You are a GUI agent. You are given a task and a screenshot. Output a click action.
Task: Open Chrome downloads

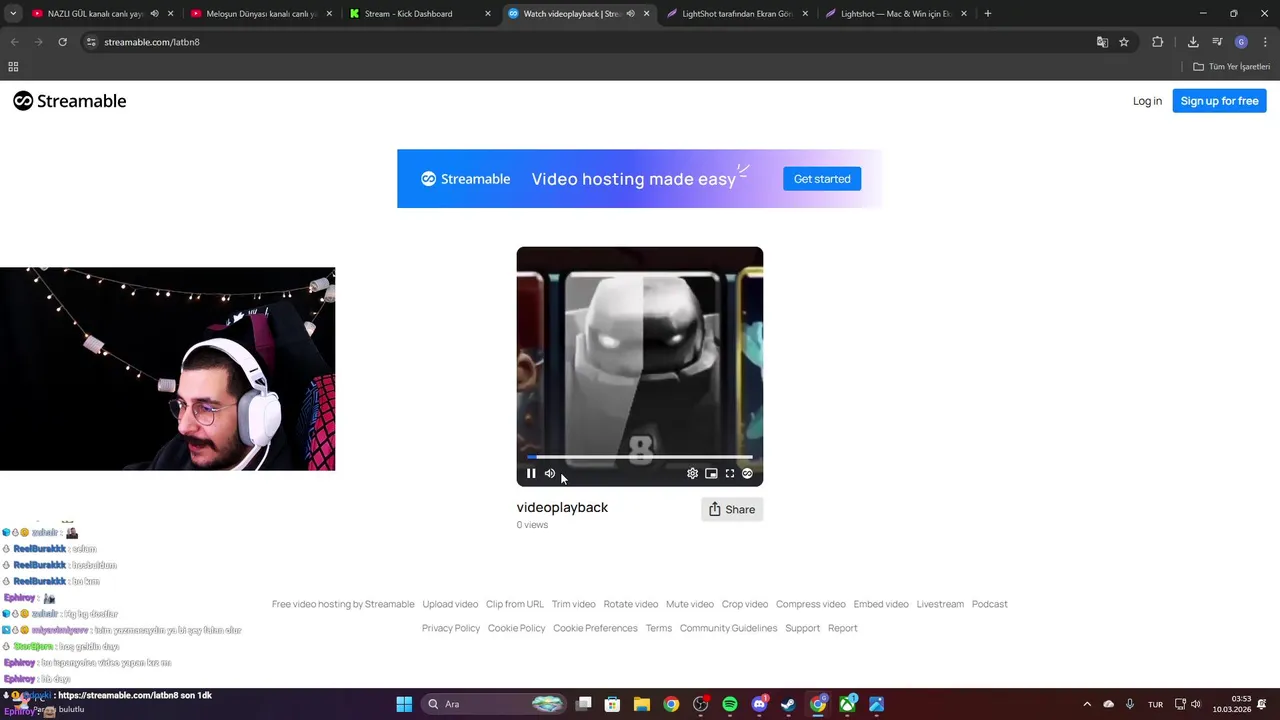pos(1193,42)
